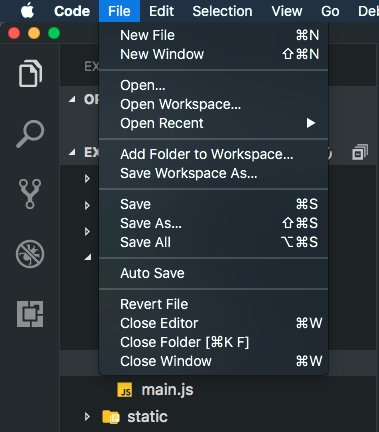Click the JS icon beside main.js
The height and width of the screenshot is (432, 379).
pos(125,390)
